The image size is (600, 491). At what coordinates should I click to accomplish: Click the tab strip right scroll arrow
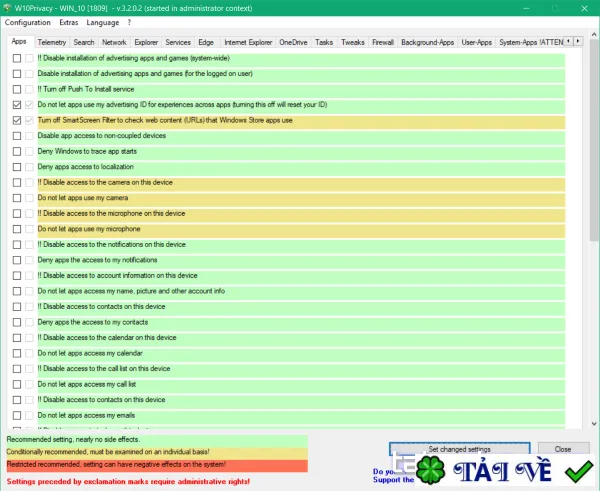point(578,41)
